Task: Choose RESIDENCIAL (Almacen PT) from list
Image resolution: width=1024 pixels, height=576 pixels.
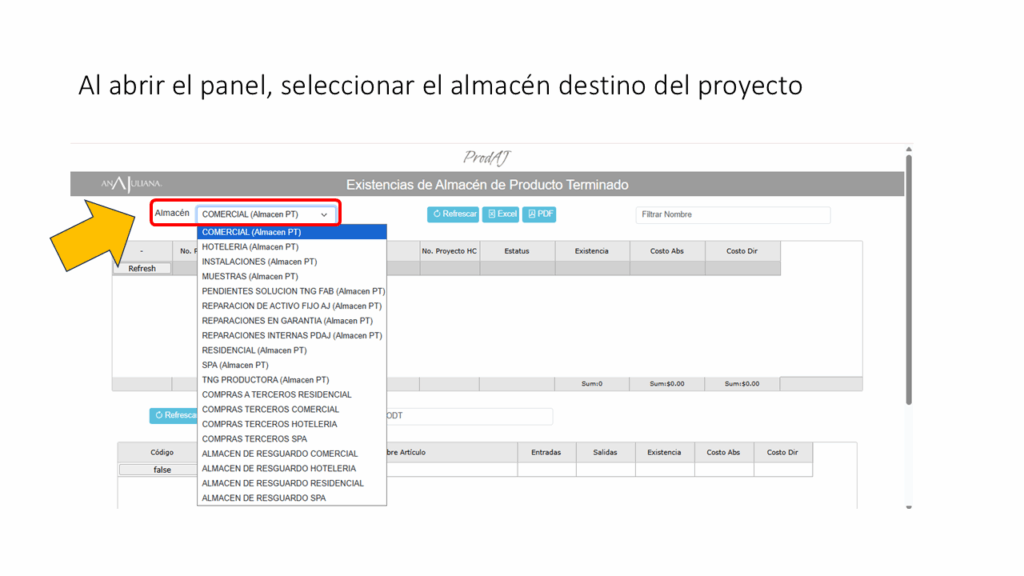Action: coord(254,350)
